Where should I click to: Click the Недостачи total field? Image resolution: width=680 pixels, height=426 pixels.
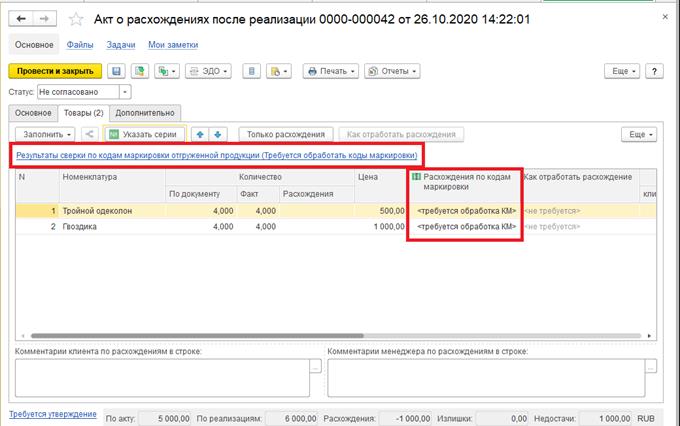[x=606, y=419]
